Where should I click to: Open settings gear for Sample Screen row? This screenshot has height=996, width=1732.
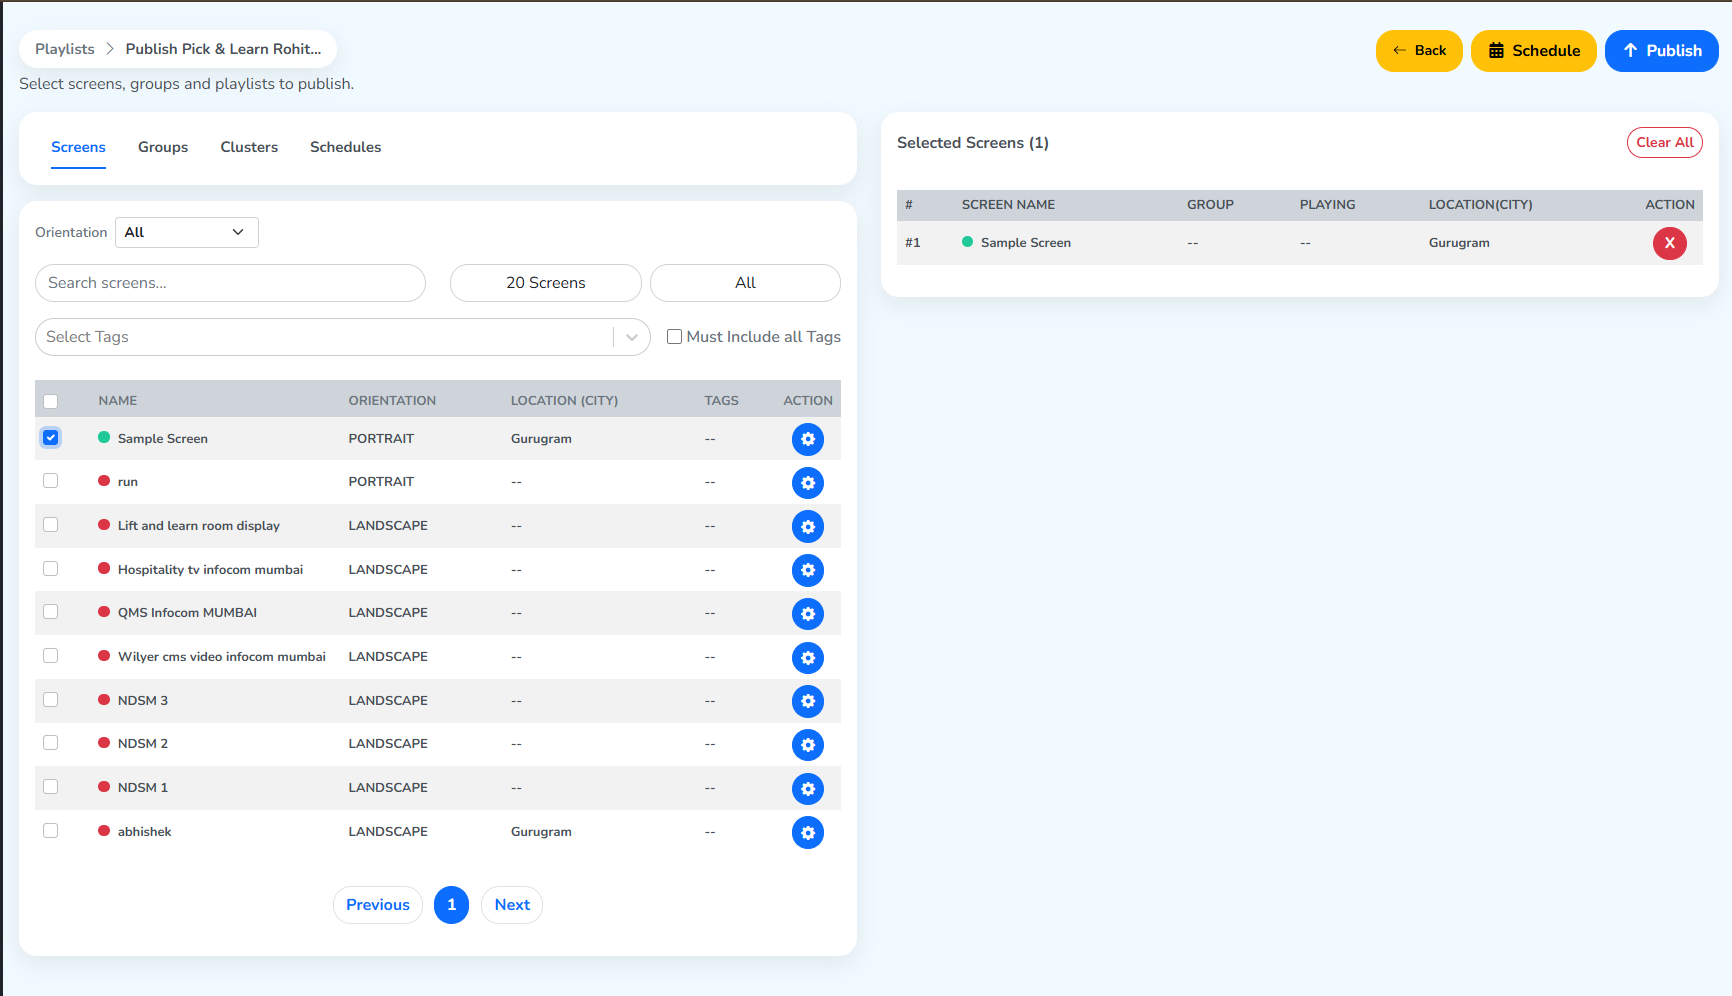(808, 439)
